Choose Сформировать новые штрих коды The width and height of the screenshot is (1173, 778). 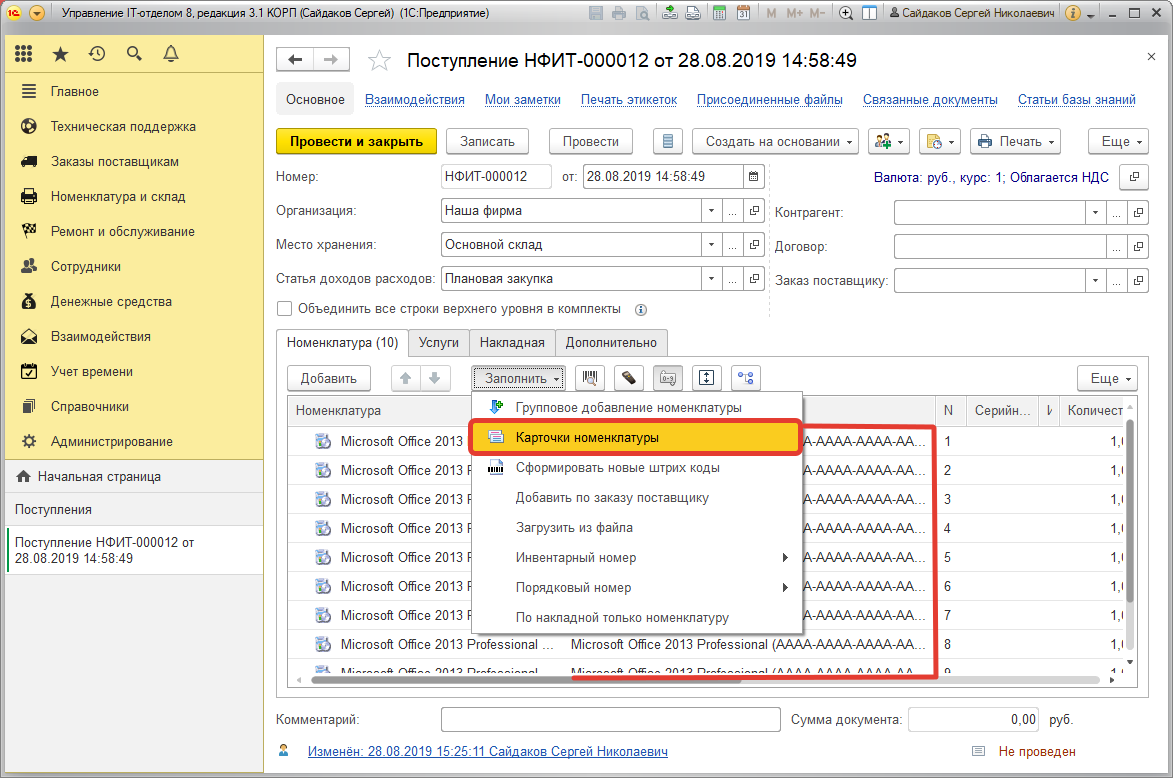point(637,468)
